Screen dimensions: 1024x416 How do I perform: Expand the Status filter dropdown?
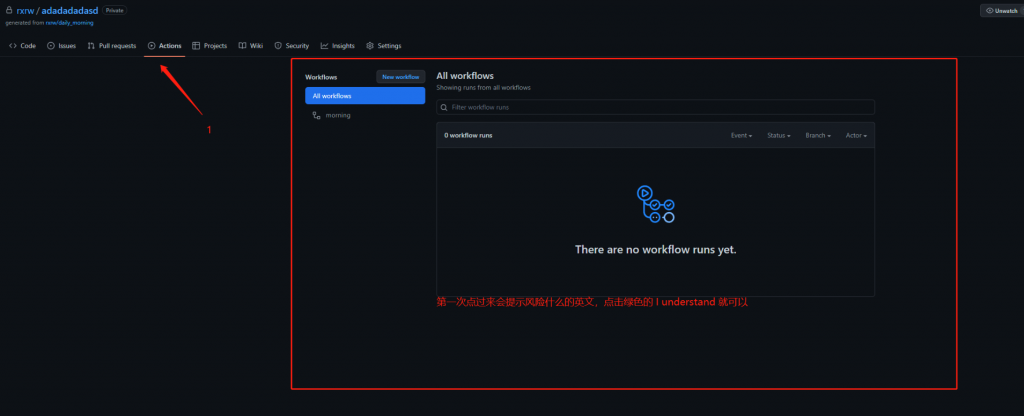pos(778,136)
